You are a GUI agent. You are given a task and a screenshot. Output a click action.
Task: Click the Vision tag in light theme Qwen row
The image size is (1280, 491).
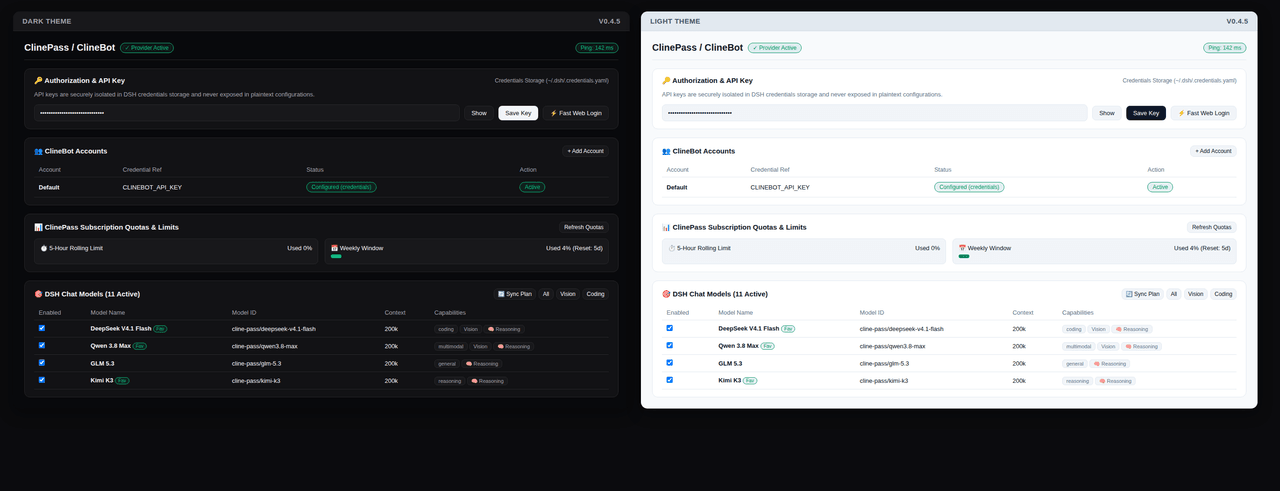point(1108,346)
